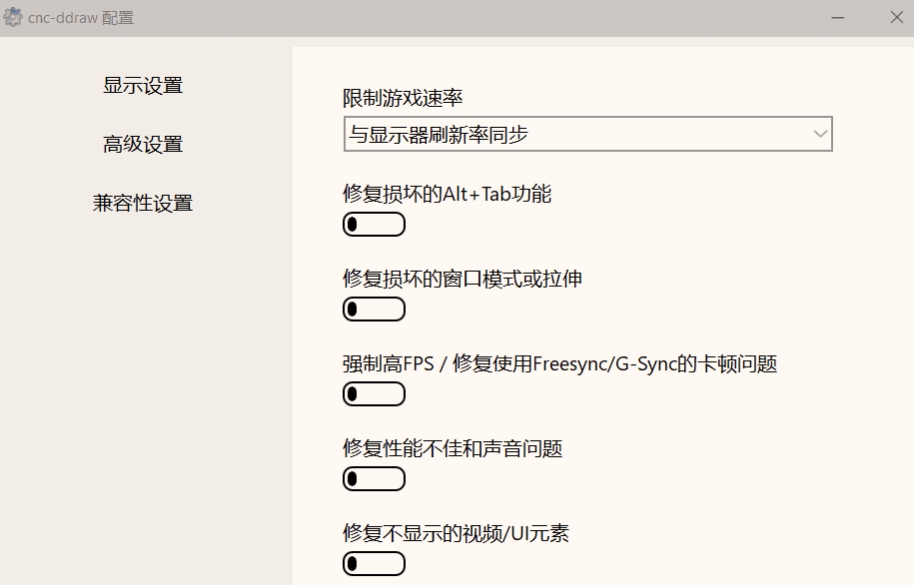
Task: Switch on 修复不显示的视频/UI元素
Action: pyautogui.click(x=374, y=564)
